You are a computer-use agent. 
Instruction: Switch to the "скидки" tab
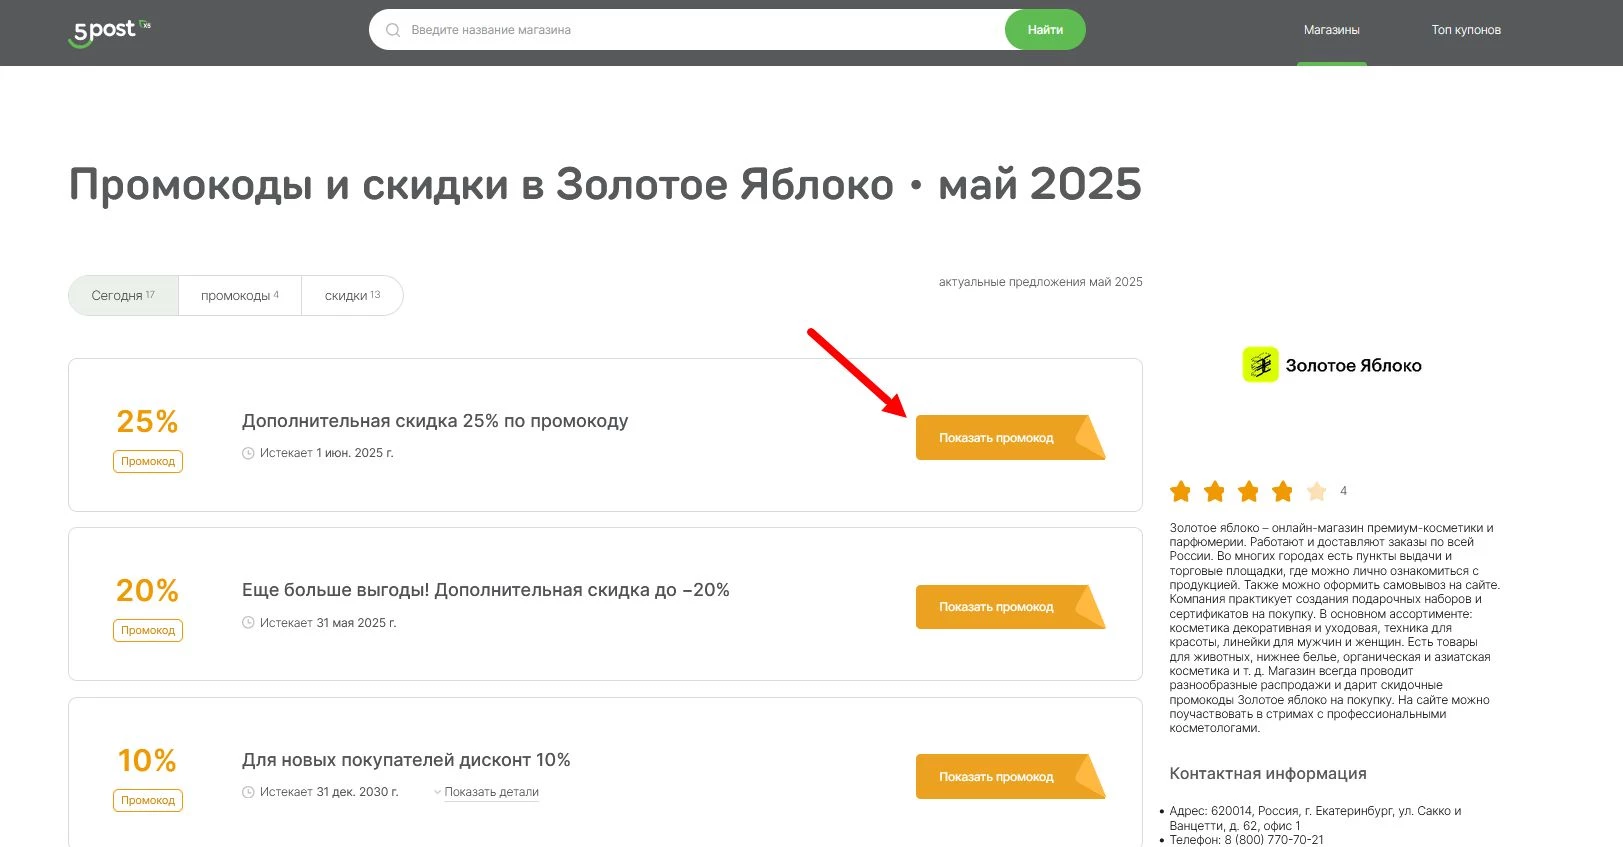pyautogui.click(x=351, y=295)
